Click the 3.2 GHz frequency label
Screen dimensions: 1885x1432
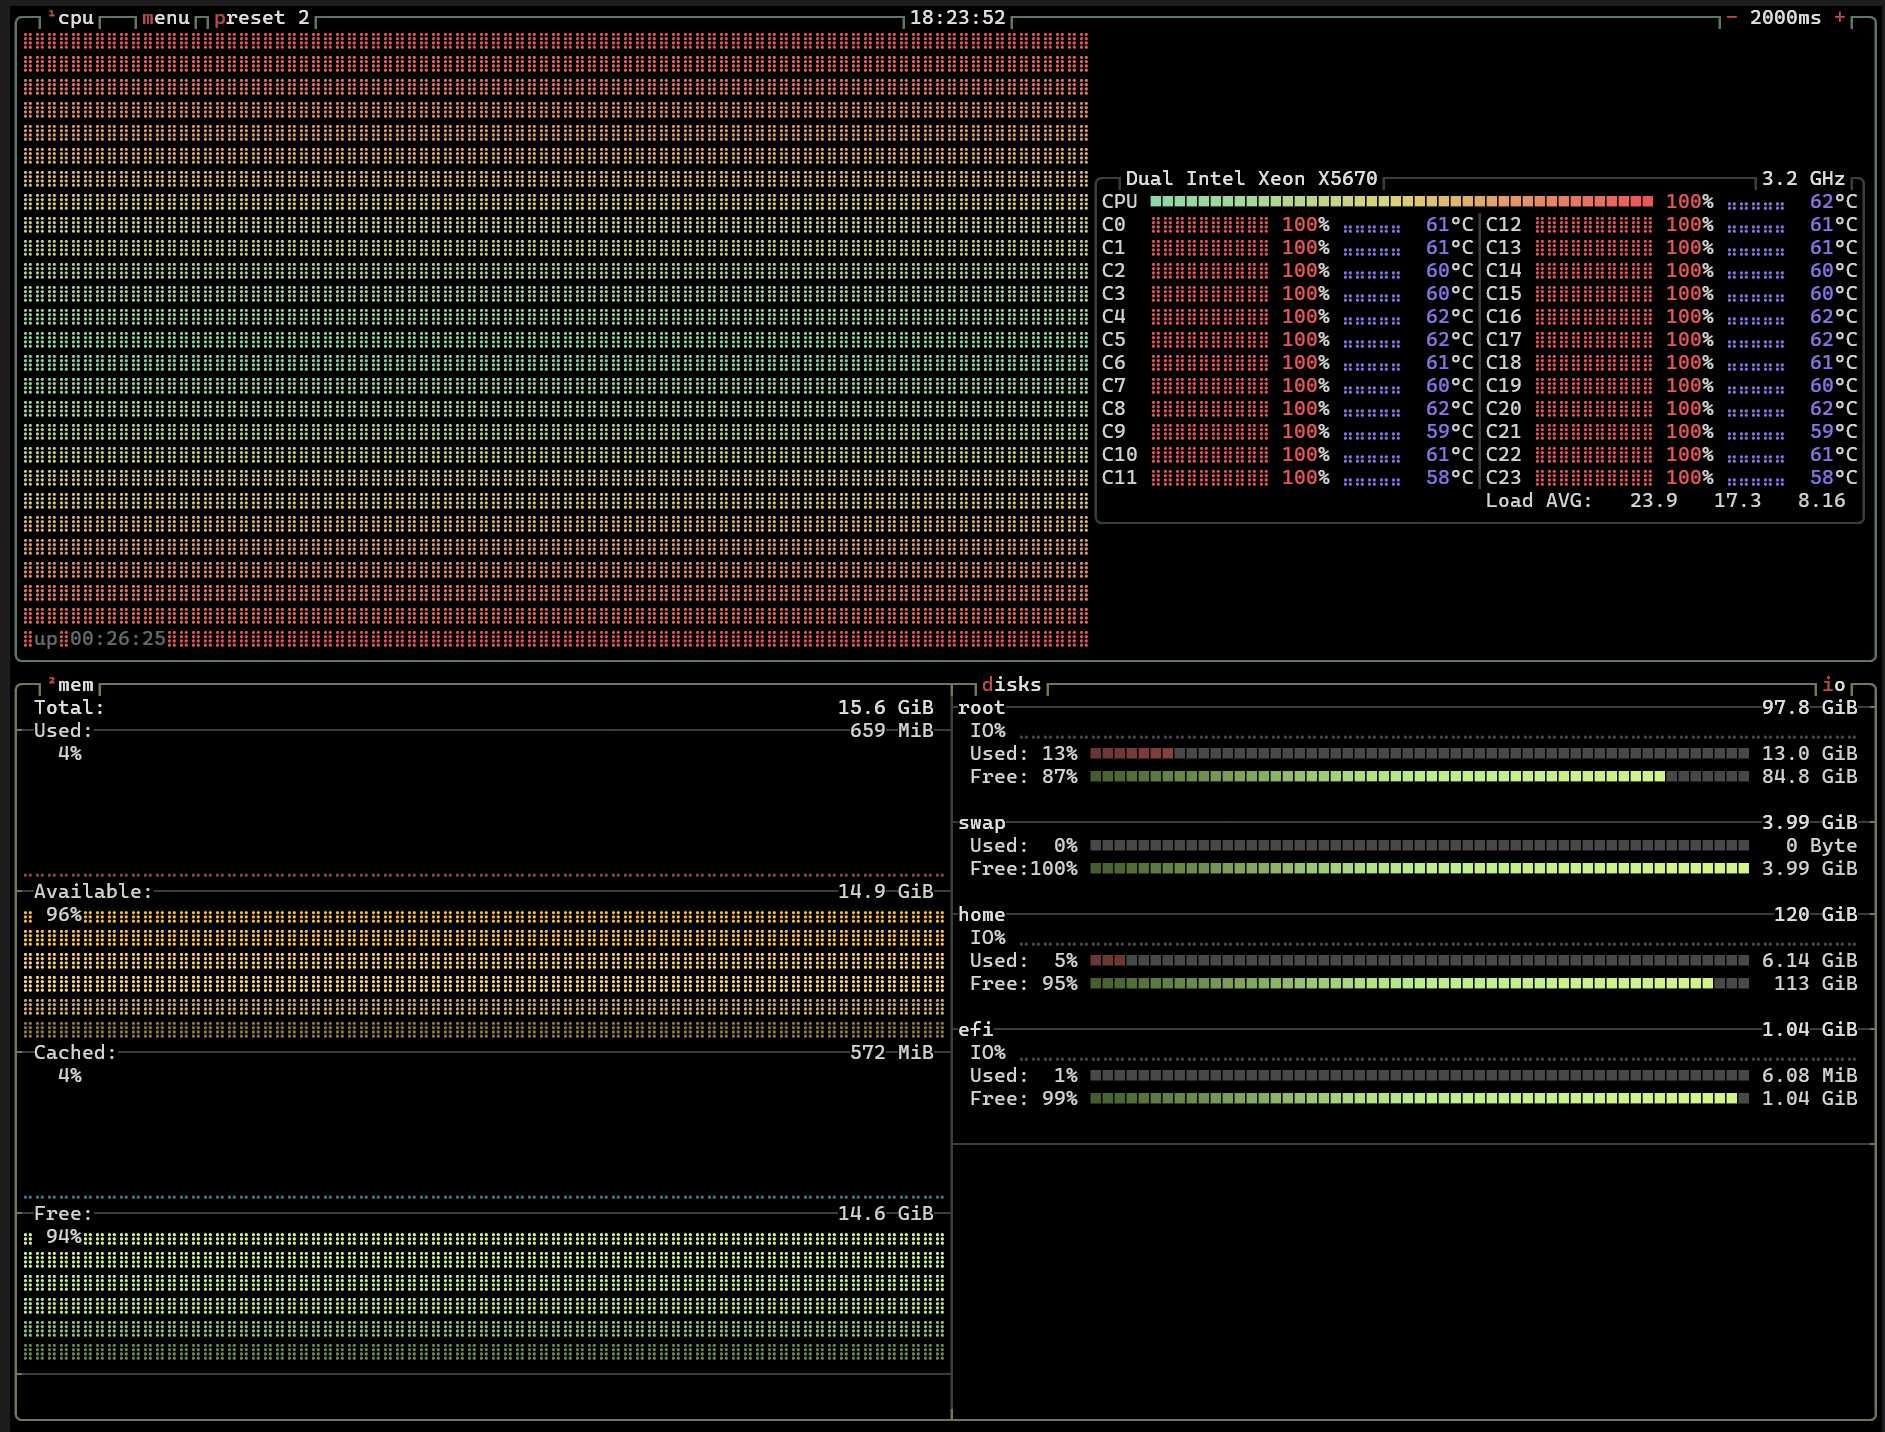point(1803,179)
